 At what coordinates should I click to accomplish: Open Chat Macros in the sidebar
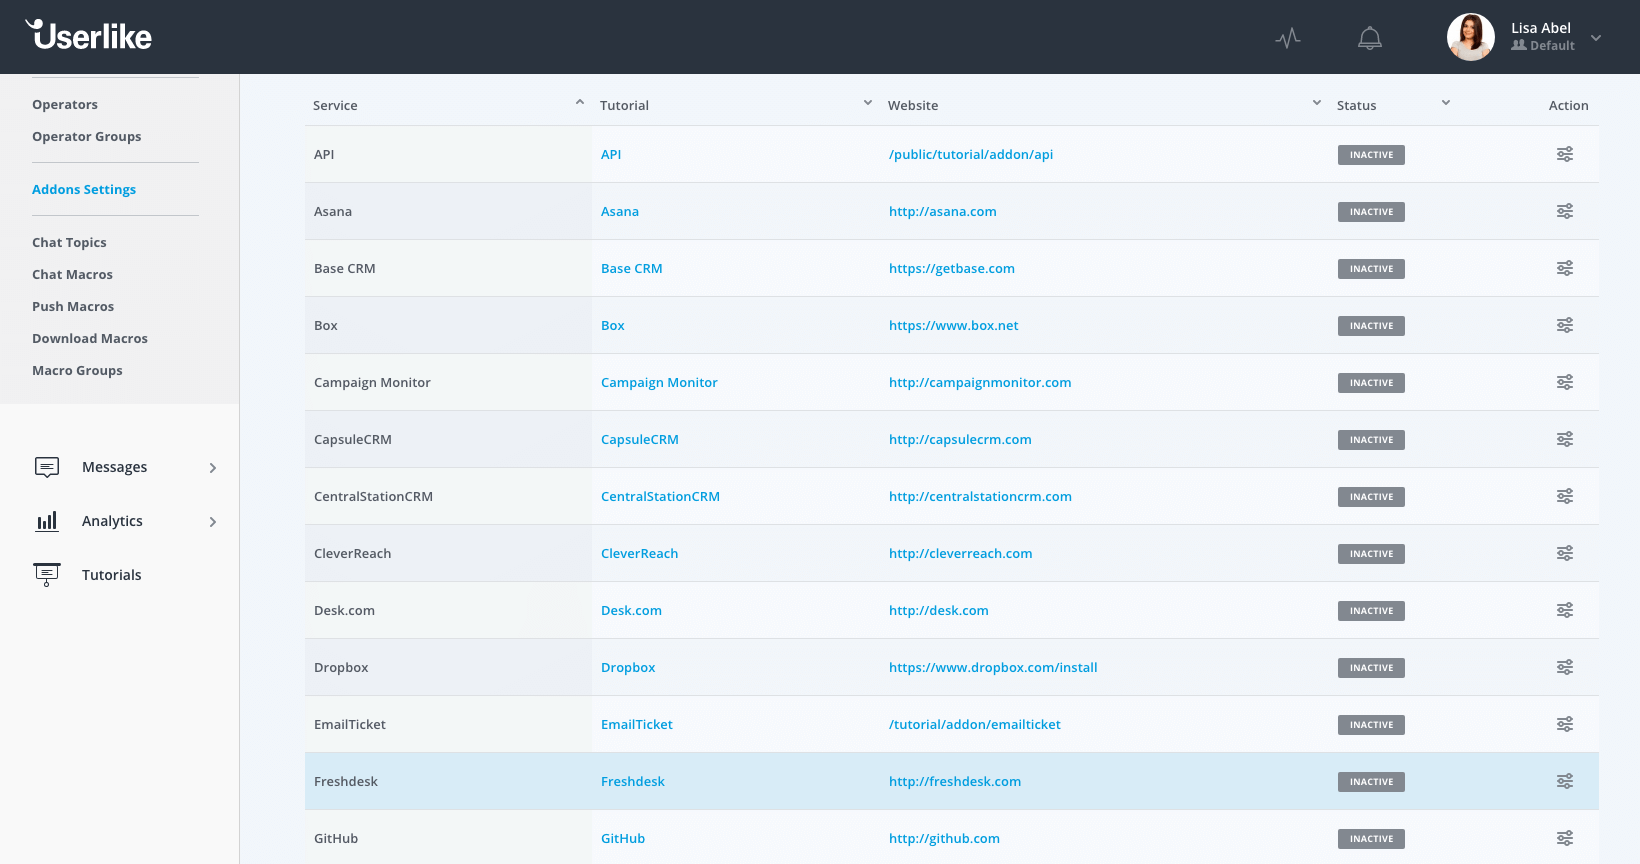click(x=72, y=274)
